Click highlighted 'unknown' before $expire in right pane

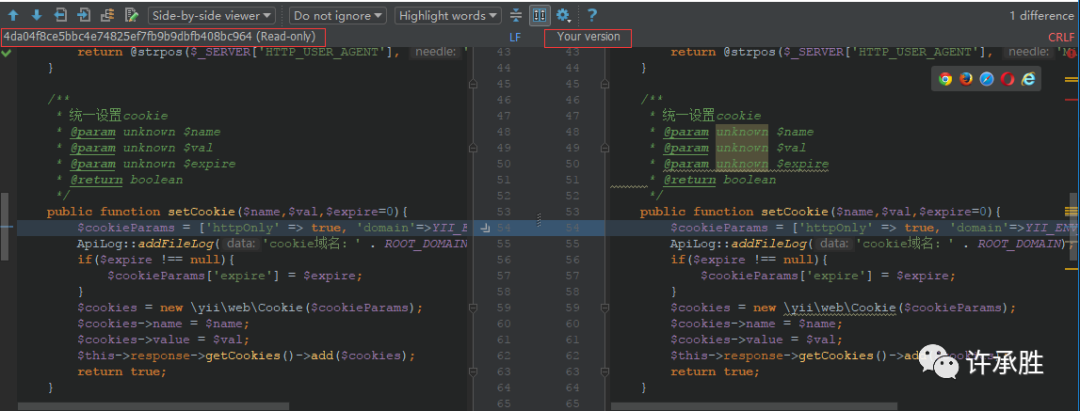point(742,164)
